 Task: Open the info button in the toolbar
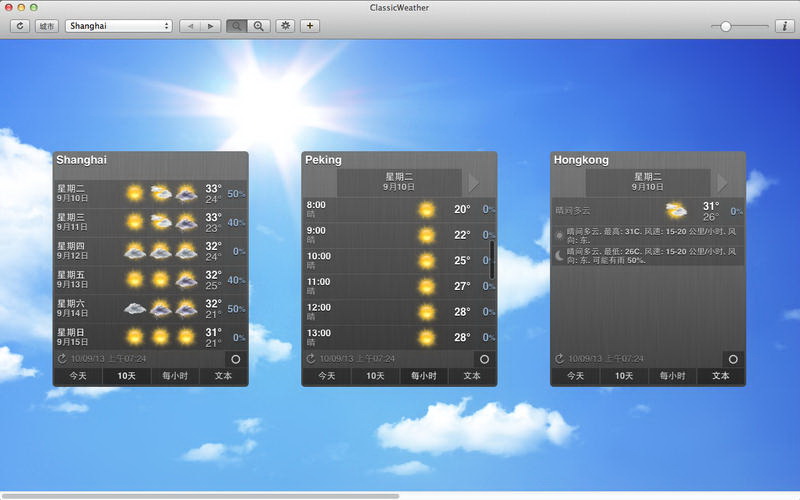click(784, 26)
